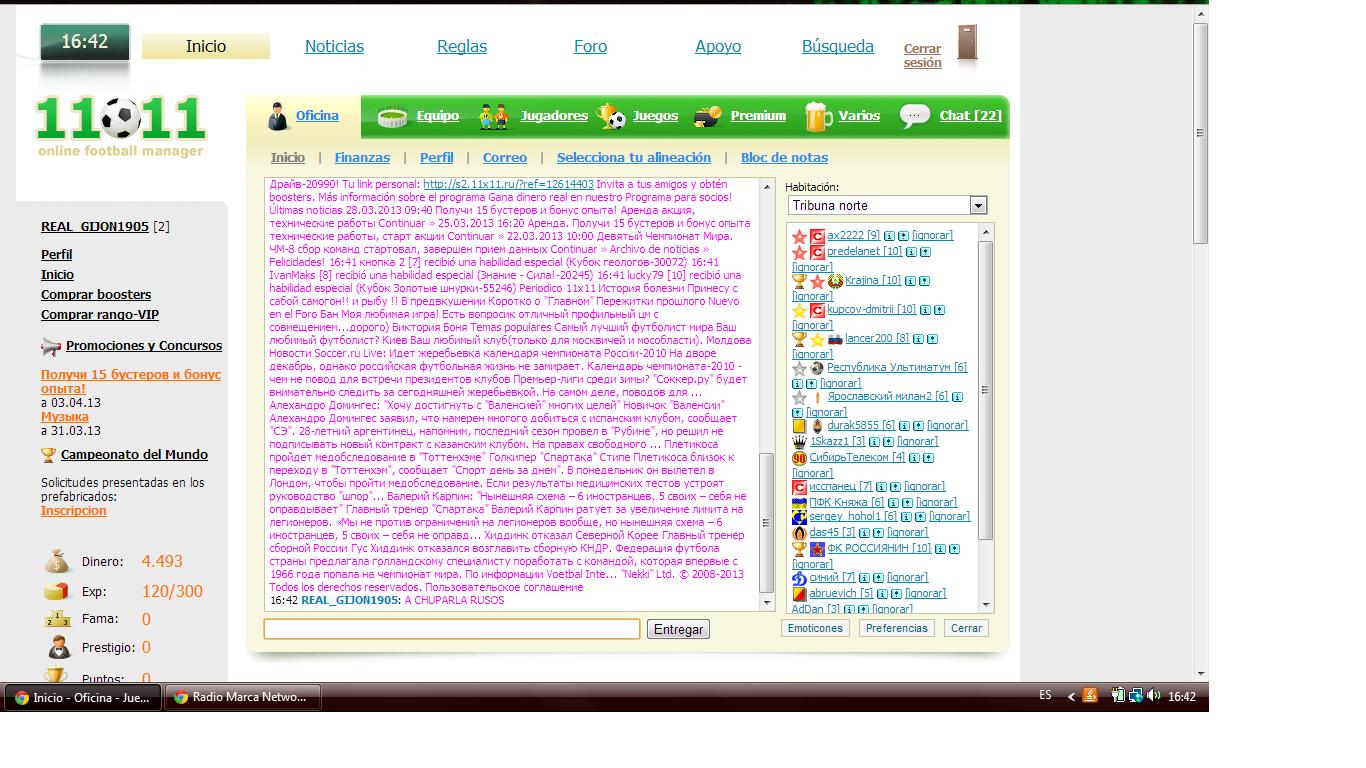Click the volume speaker tray icon
Screen dimensions: 1366x768
(x=1153, y=696)
